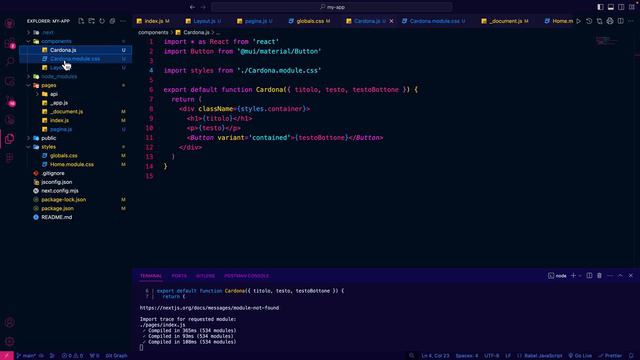This screenshot has height=360, width=640.
Task: Toggle primary sidebar visibility in title bar
Action: (x=600, y=7)
